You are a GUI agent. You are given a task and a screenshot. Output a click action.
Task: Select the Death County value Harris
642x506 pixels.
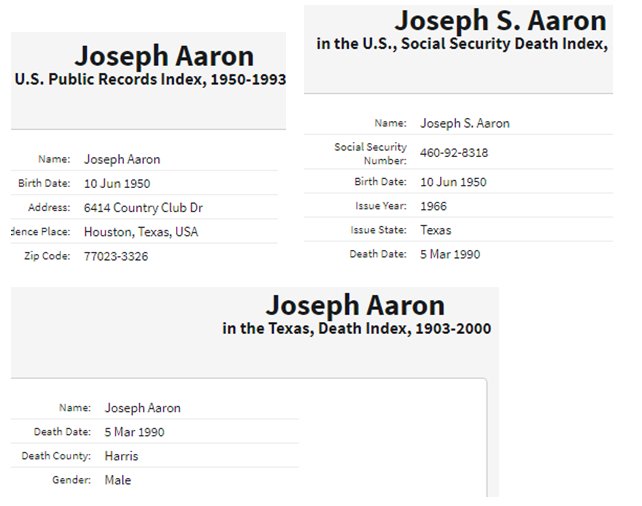(x=122, y=456)
